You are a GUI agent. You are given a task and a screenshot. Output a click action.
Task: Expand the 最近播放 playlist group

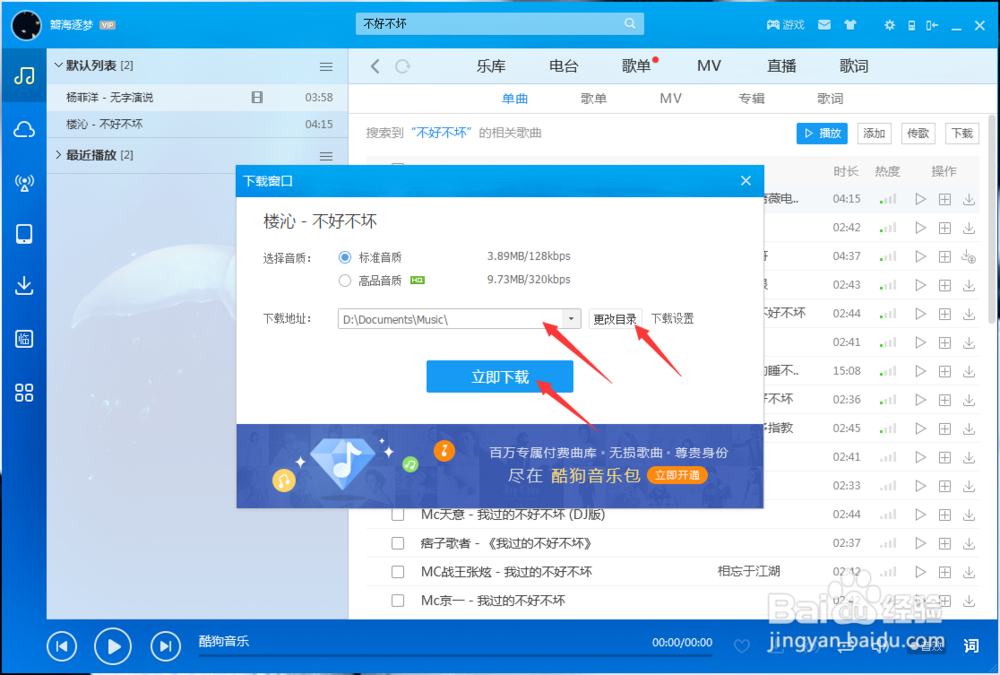coord(58,155)
